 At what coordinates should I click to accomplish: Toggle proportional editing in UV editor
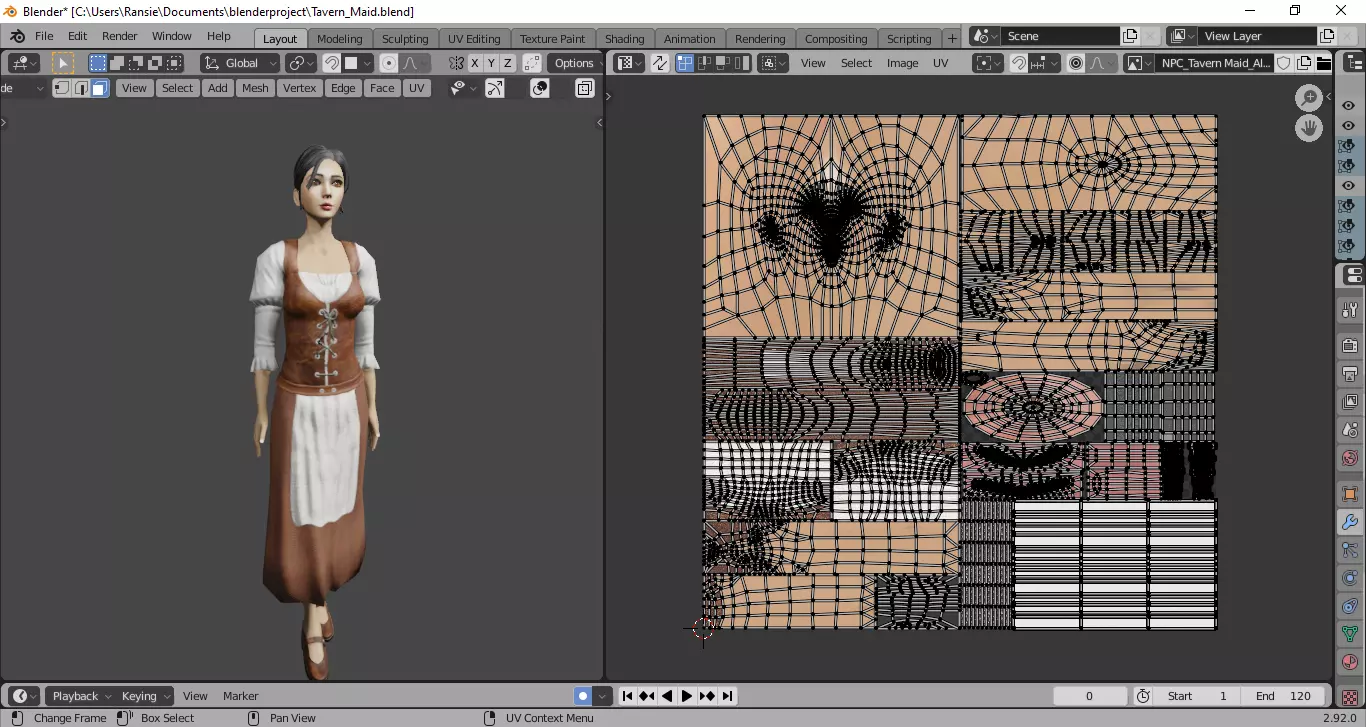(x=1076, y=63)
